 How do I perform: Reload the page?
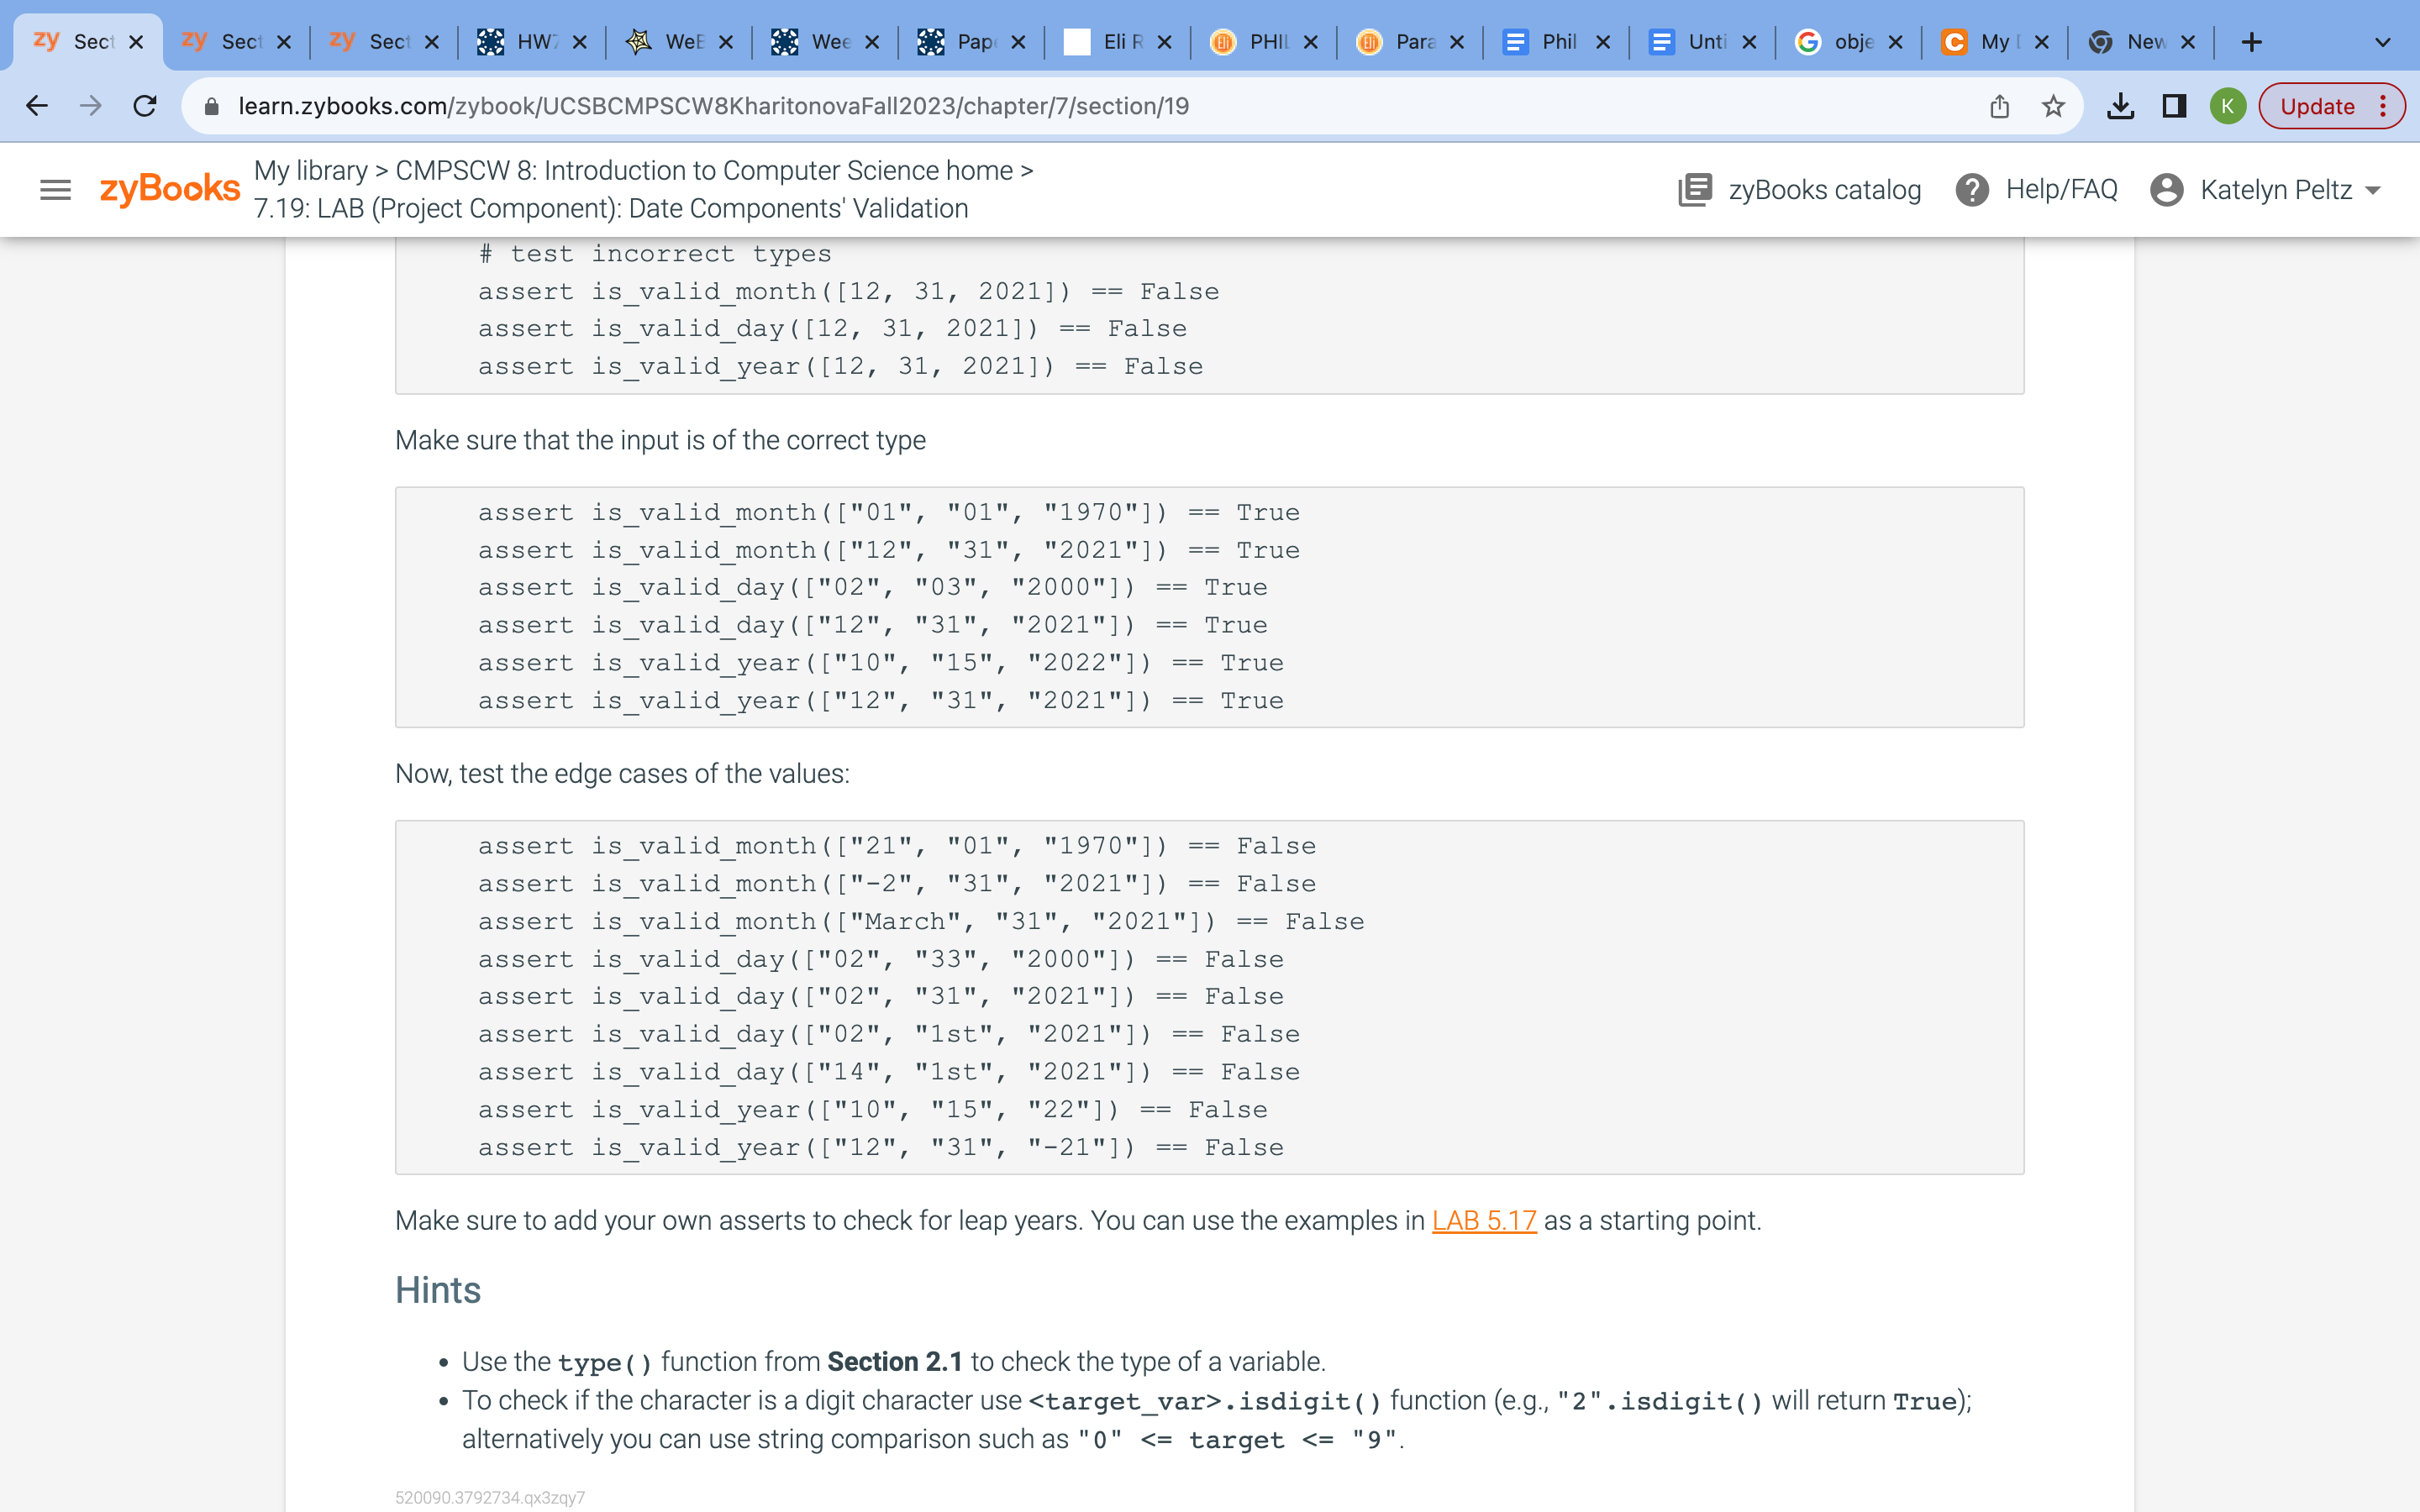(x=145, y=106)
